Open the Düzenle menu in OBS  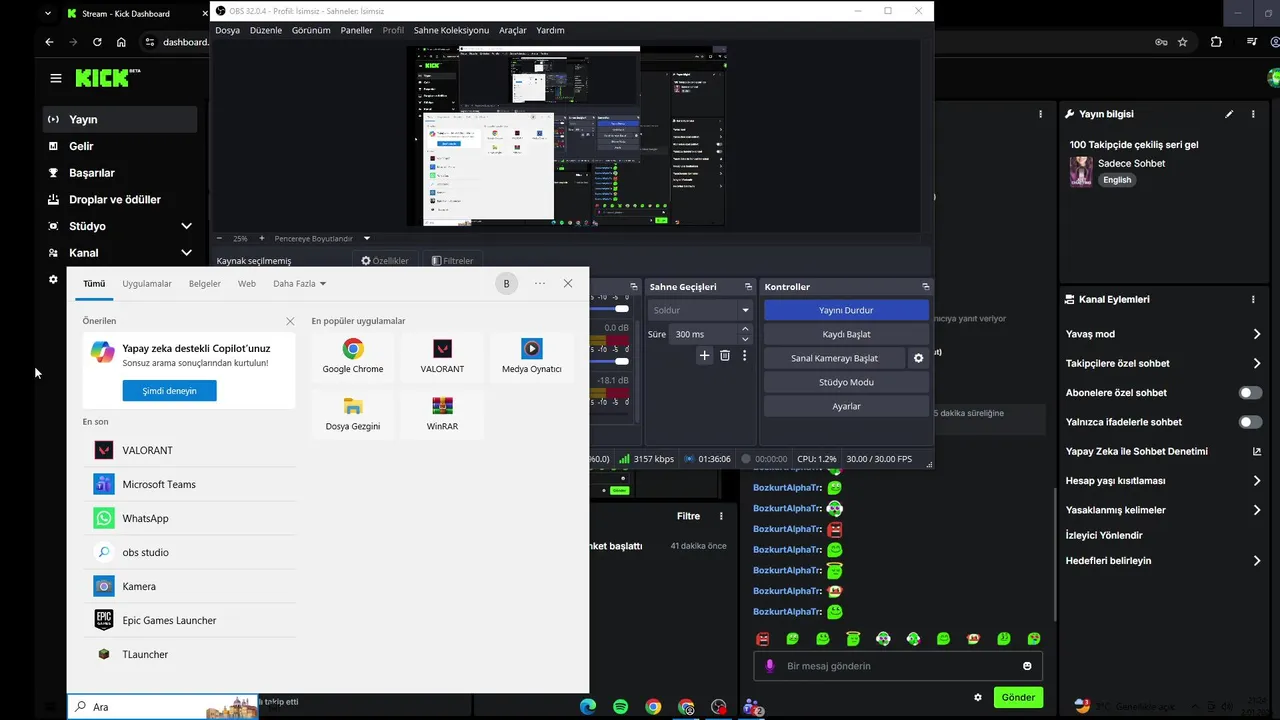[266, 30]
